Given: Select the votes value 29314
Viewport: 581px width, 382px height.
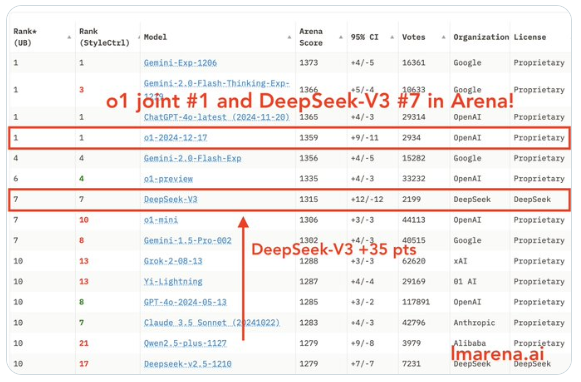Looking at the screenshot, I should [x=414, y=117].
